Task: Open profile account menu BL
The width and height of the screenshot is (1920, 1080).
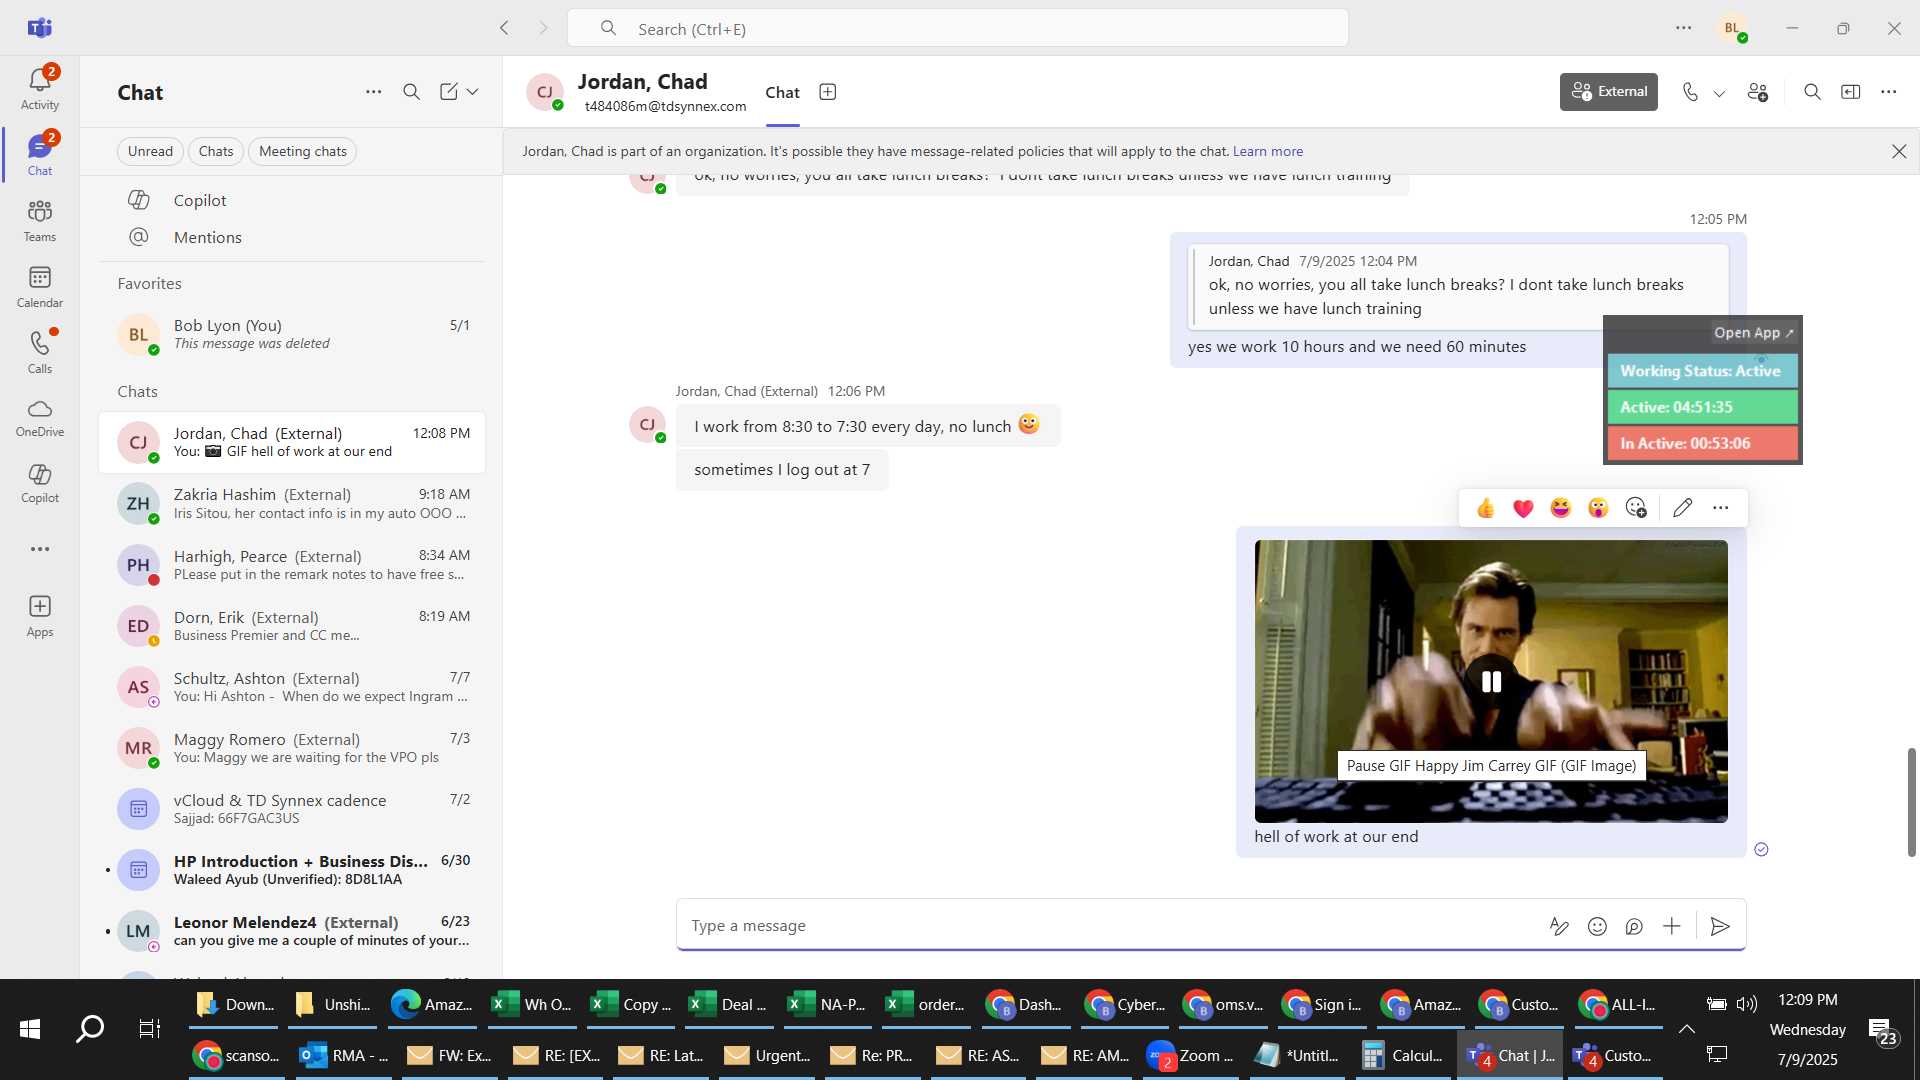Action: tap(1733, 28)
